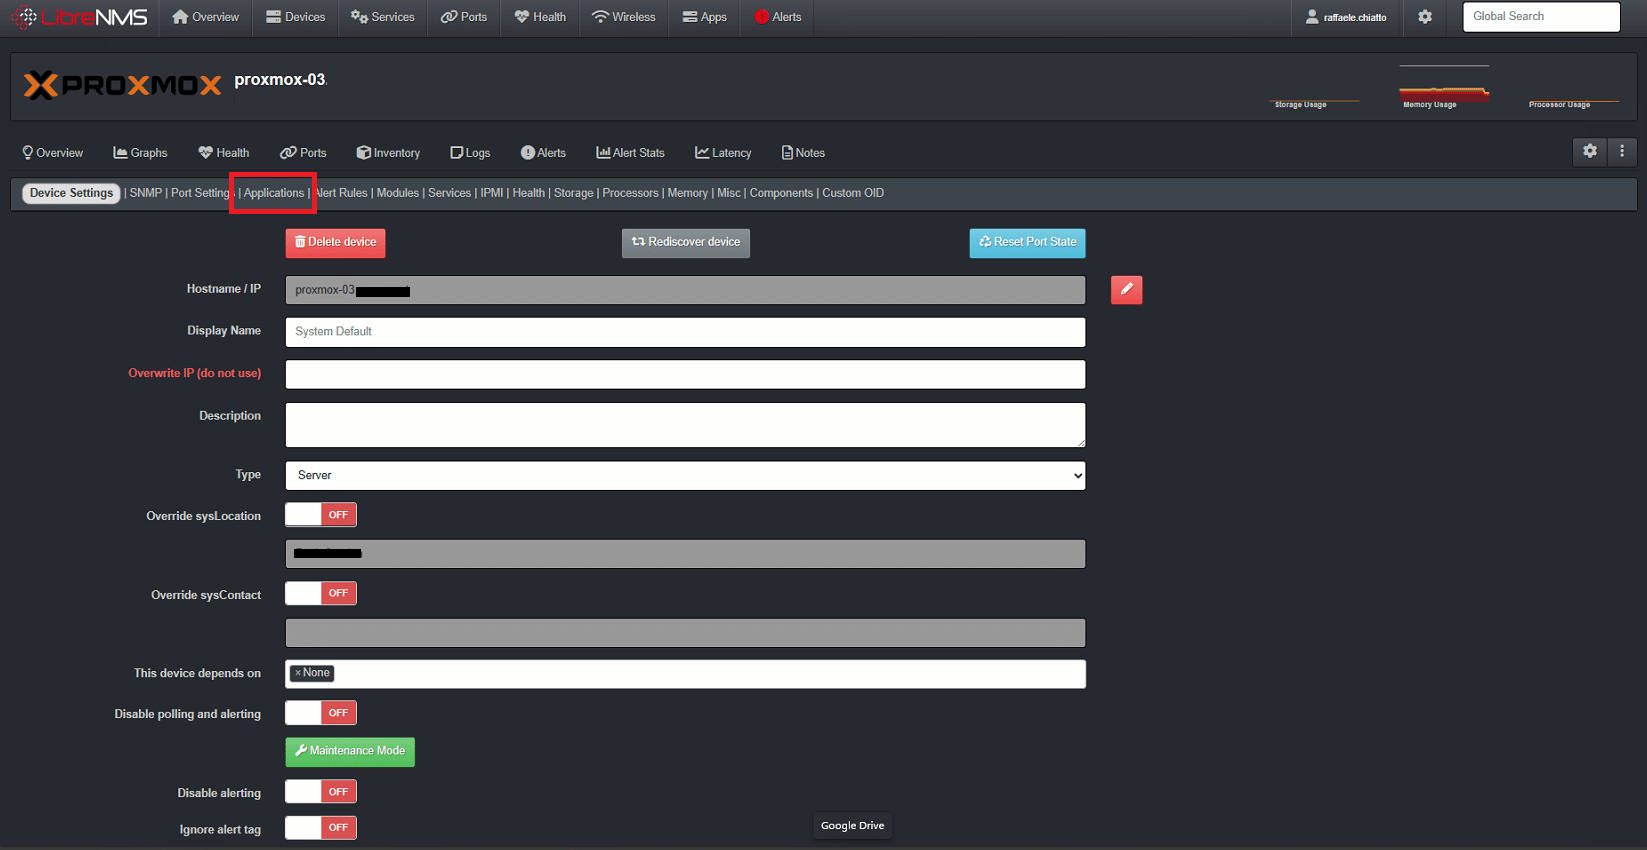Click the device settings gear icon
The width and height of the screenshot is (1647, 850).
1590,152
